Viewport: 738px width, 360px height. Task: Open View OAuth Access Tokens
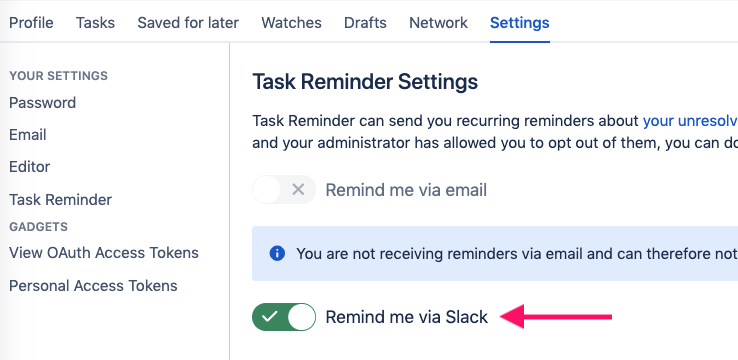[104, 253]
